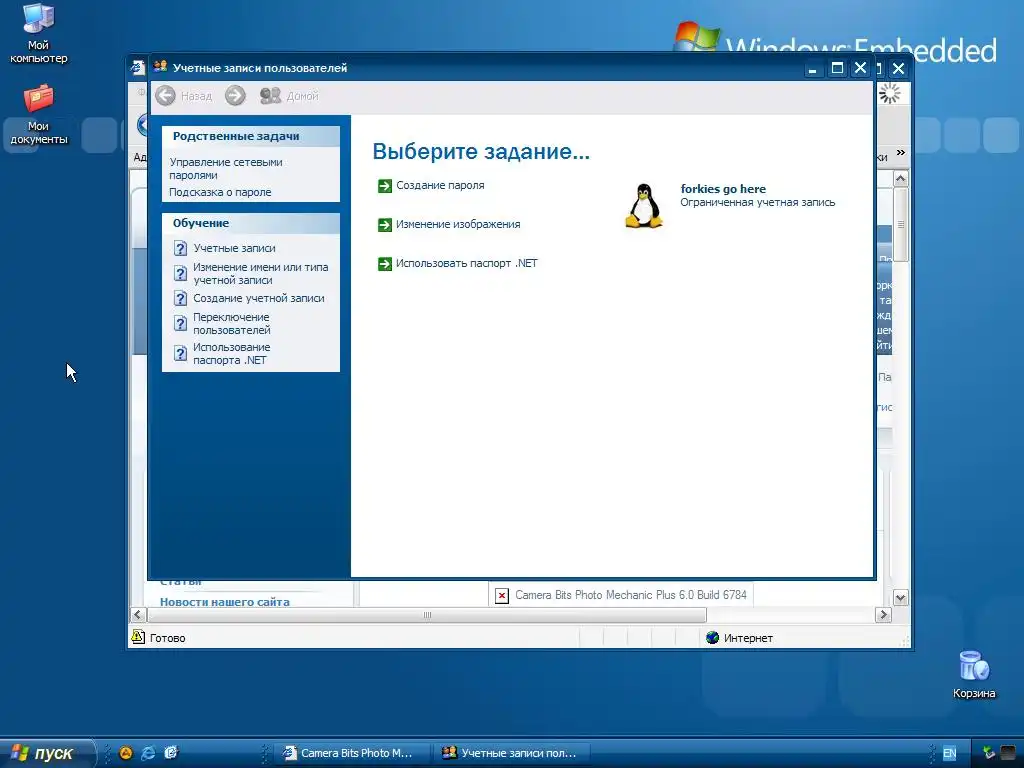This screenshot has width=1024, height=768.
Task: Click the penguin account picture
Action: pos(644,205)
